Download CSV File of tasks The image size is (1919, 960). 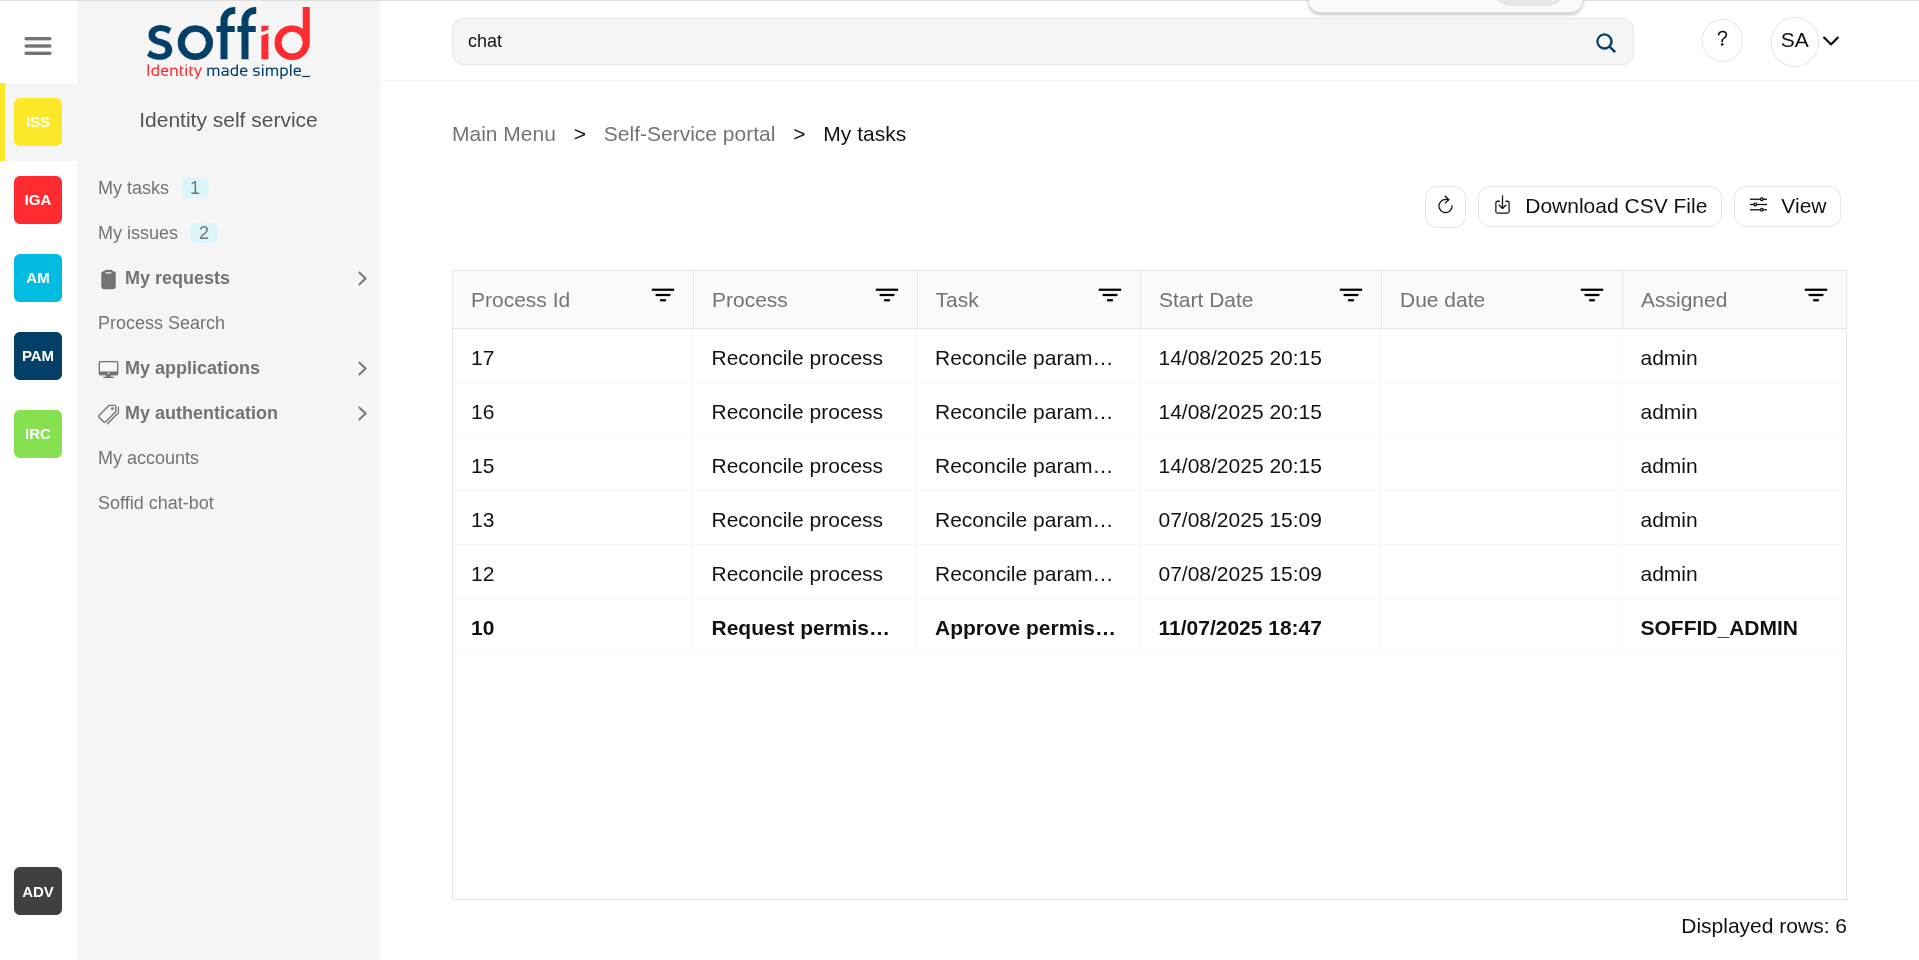tap(1599, 206)
